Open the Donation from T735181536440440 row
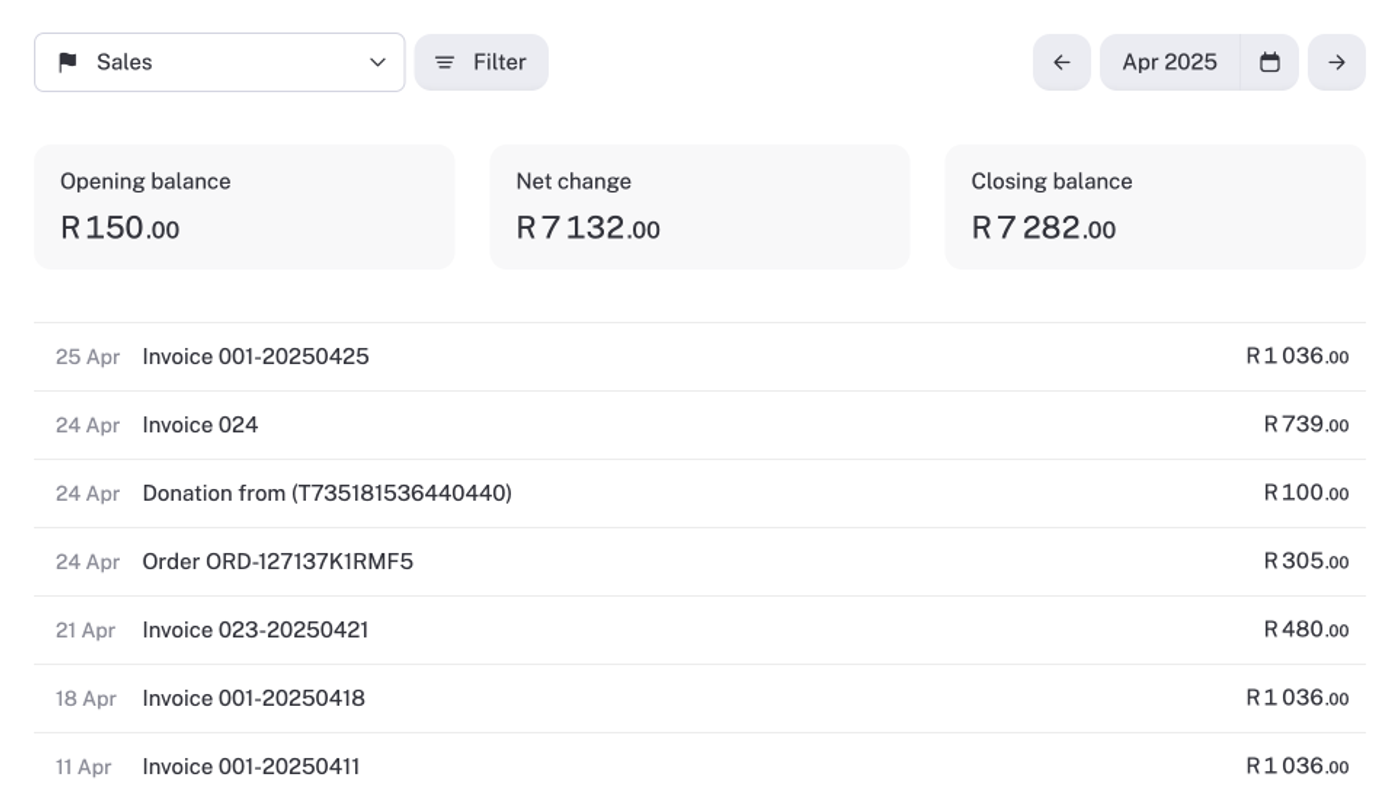1396x785 pixels. (326, 493)
